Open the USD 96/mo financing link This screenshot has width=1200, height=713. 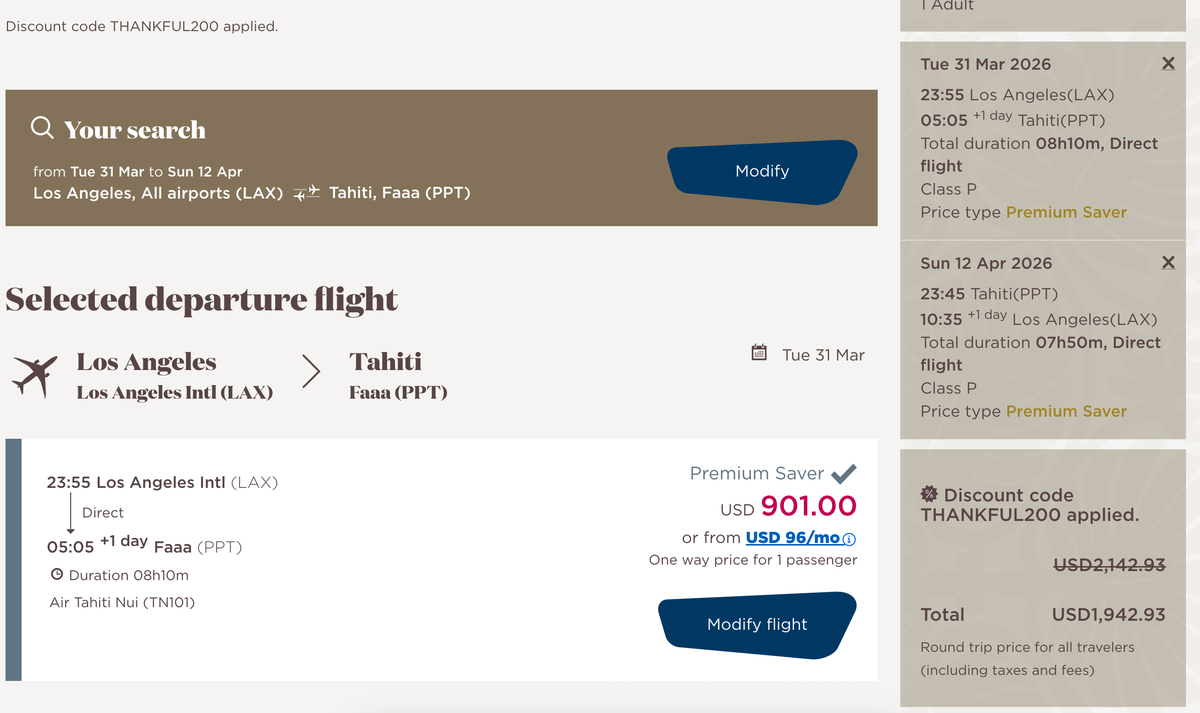pos(793,538)
